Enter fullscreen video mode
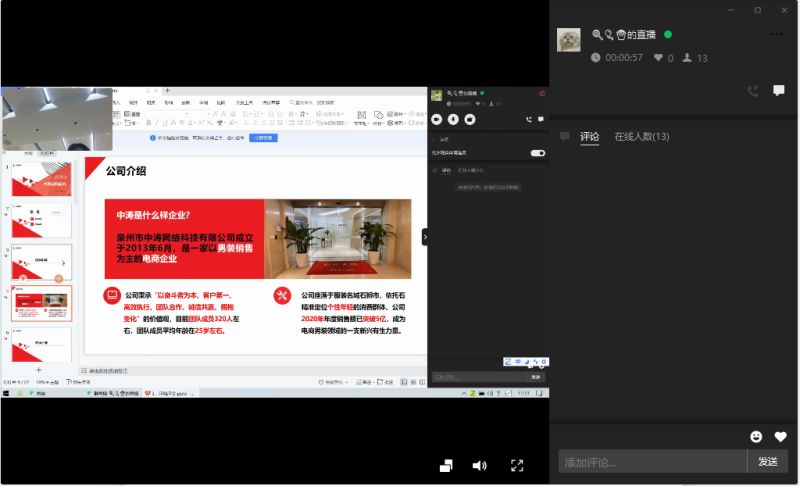The height and width of the screenshot is (486, 800). point(517,465)
